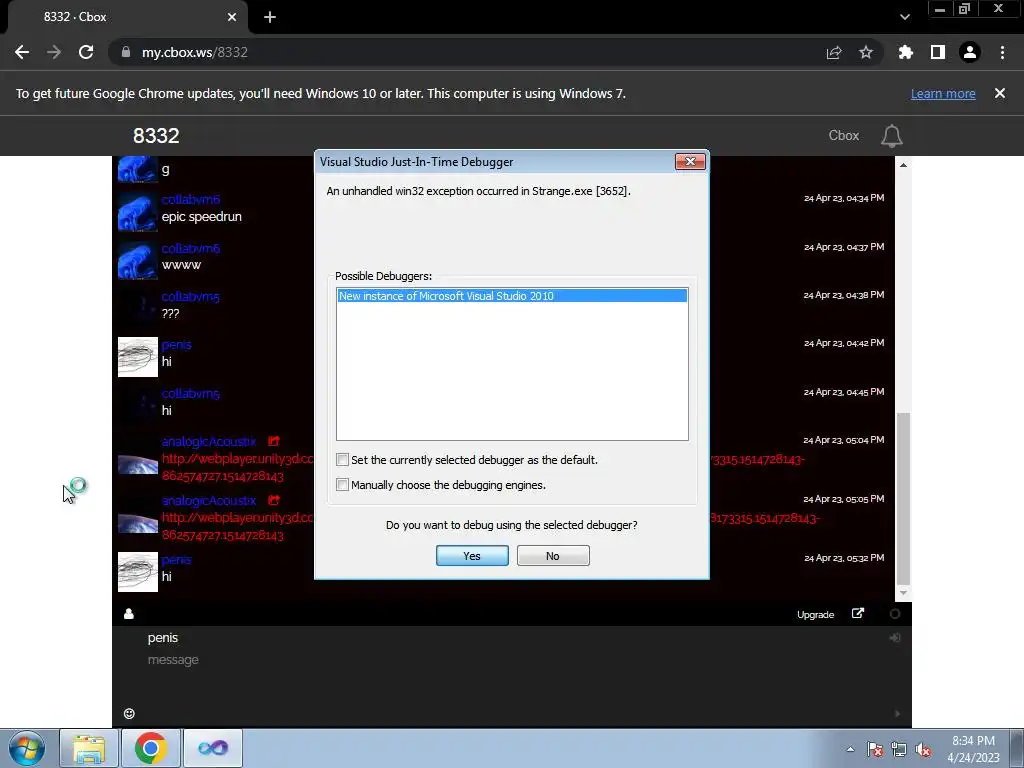Click Chrome icon on taskbar
The width and height of the screenshot is (1024, 768).
pos(150,748)
